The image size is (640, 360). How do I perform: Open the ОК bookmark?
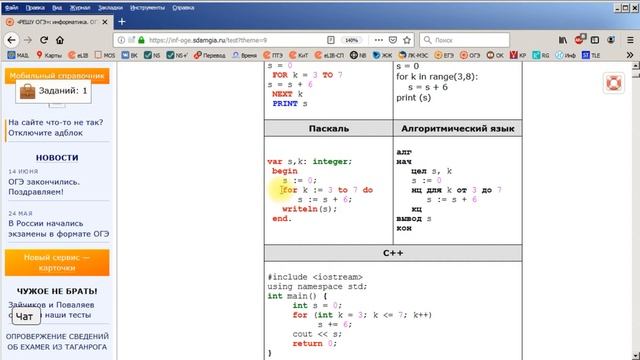click(x=495, y=55)
